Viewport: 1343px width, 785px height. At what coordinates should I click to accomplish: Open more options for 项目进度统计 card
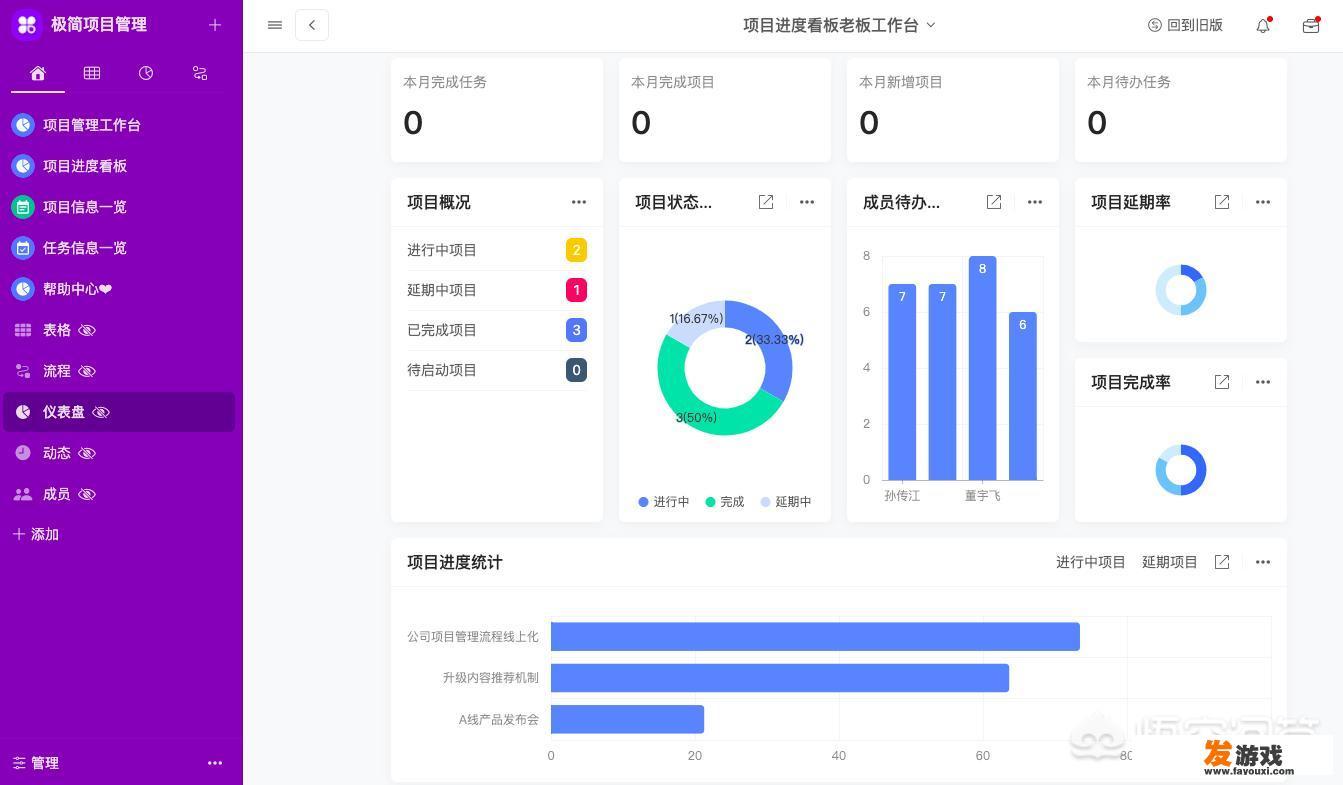click(1263, 562)
